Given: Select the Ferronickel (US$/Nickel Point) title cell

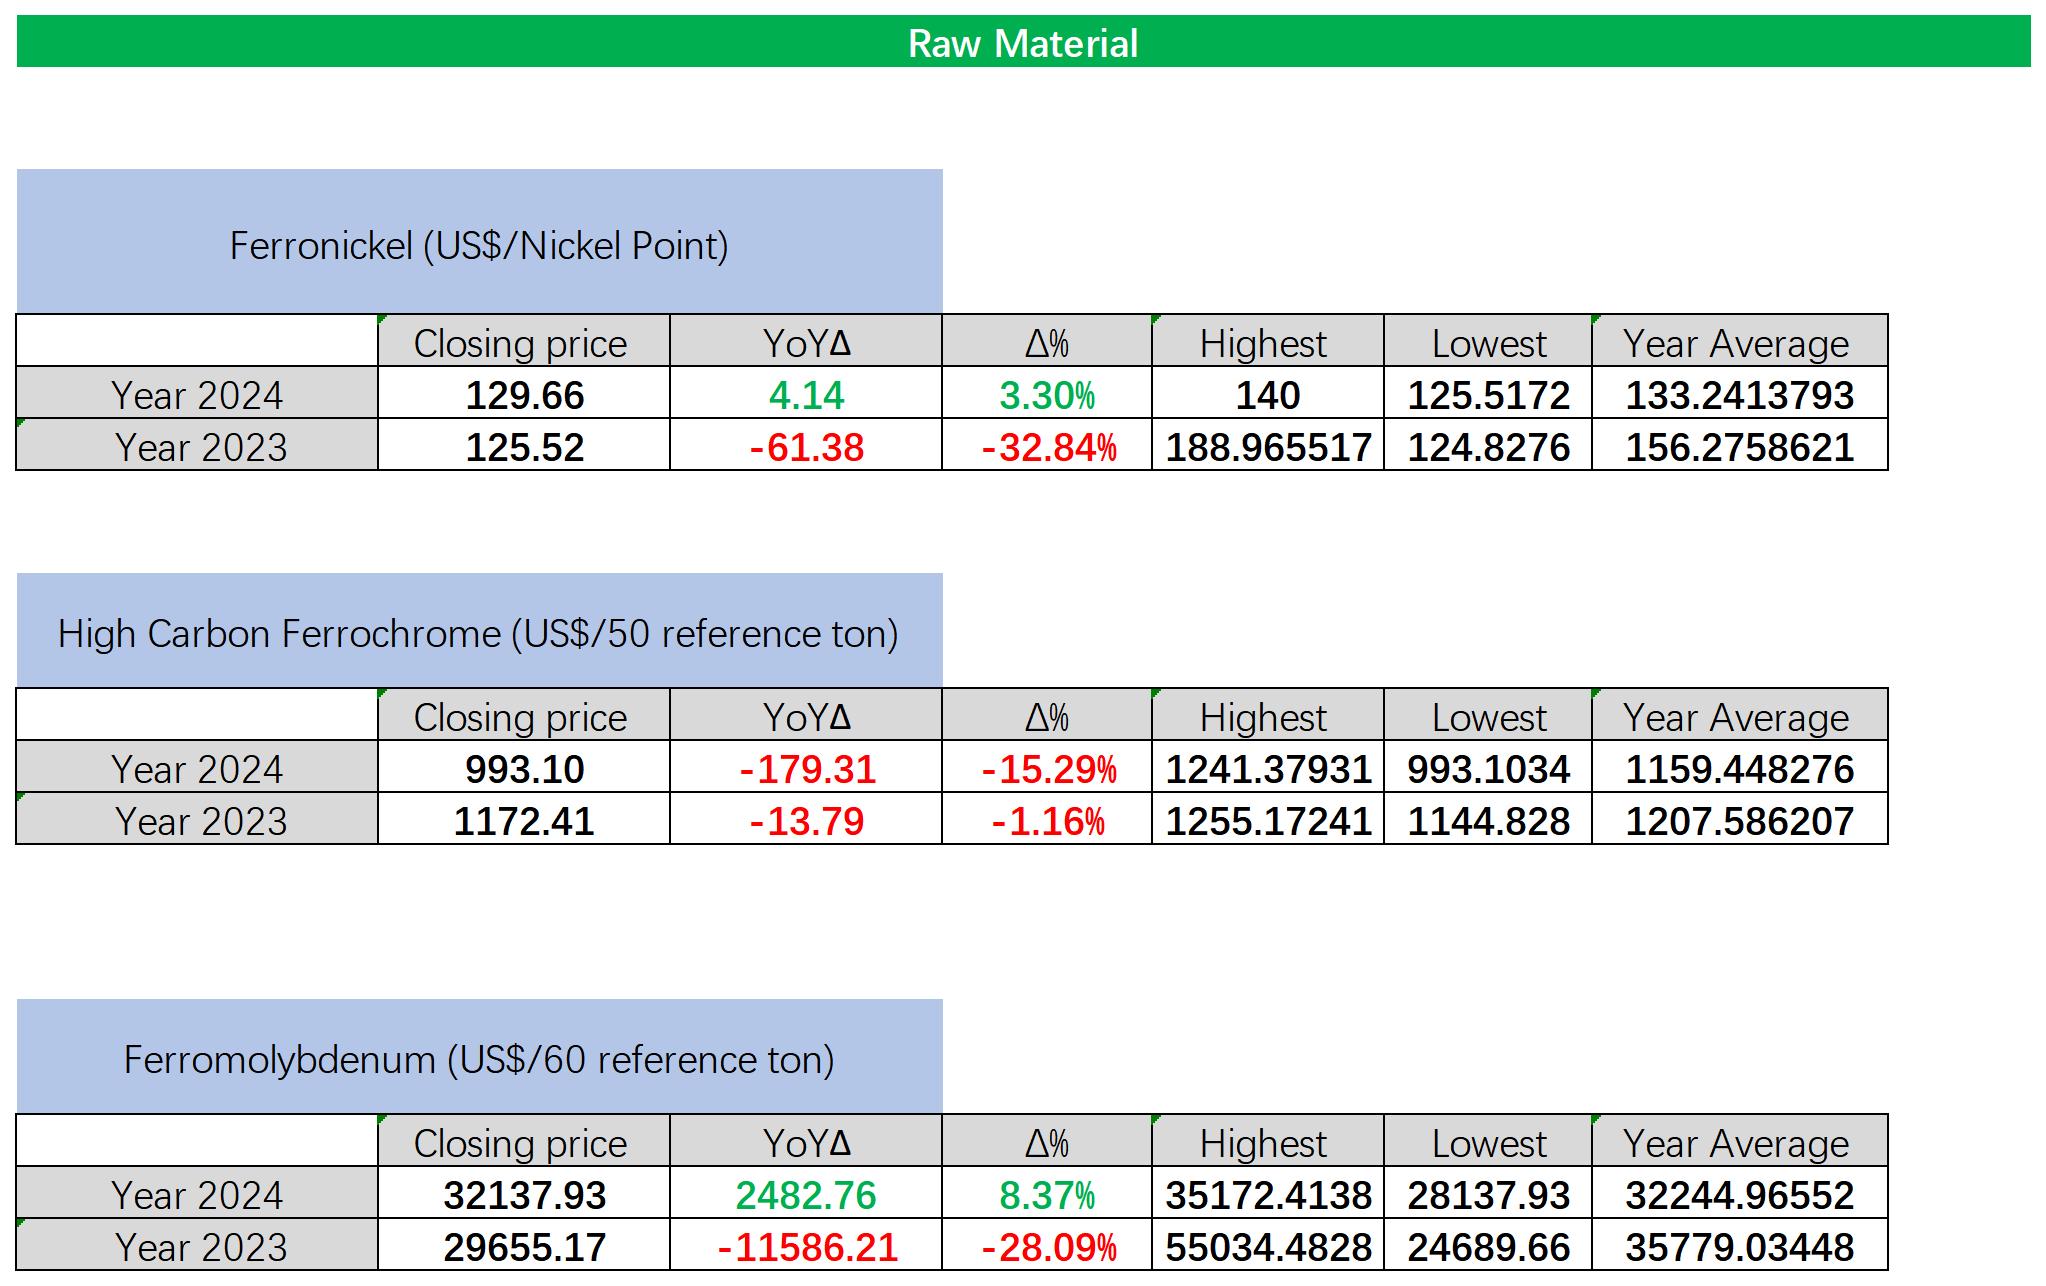Looking at the screenshot, I should [x=479, y=245].
